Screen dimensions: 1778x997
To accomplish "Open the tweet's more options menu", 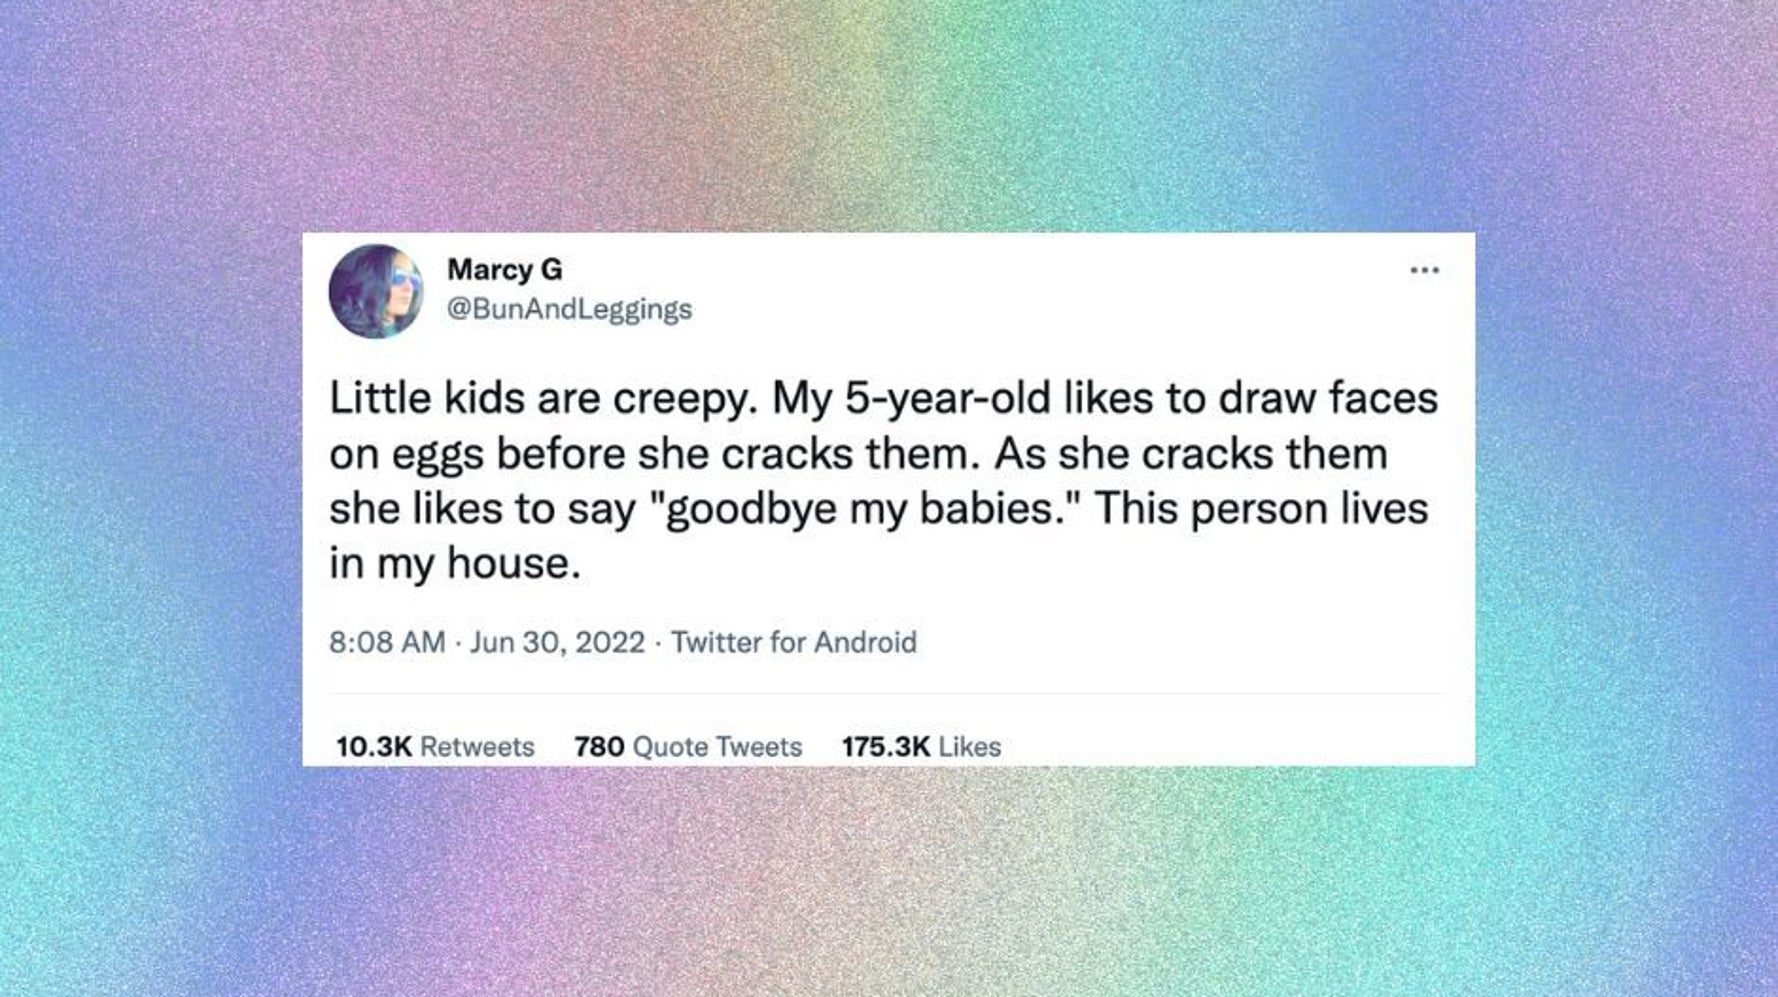I will [1424, 270].
